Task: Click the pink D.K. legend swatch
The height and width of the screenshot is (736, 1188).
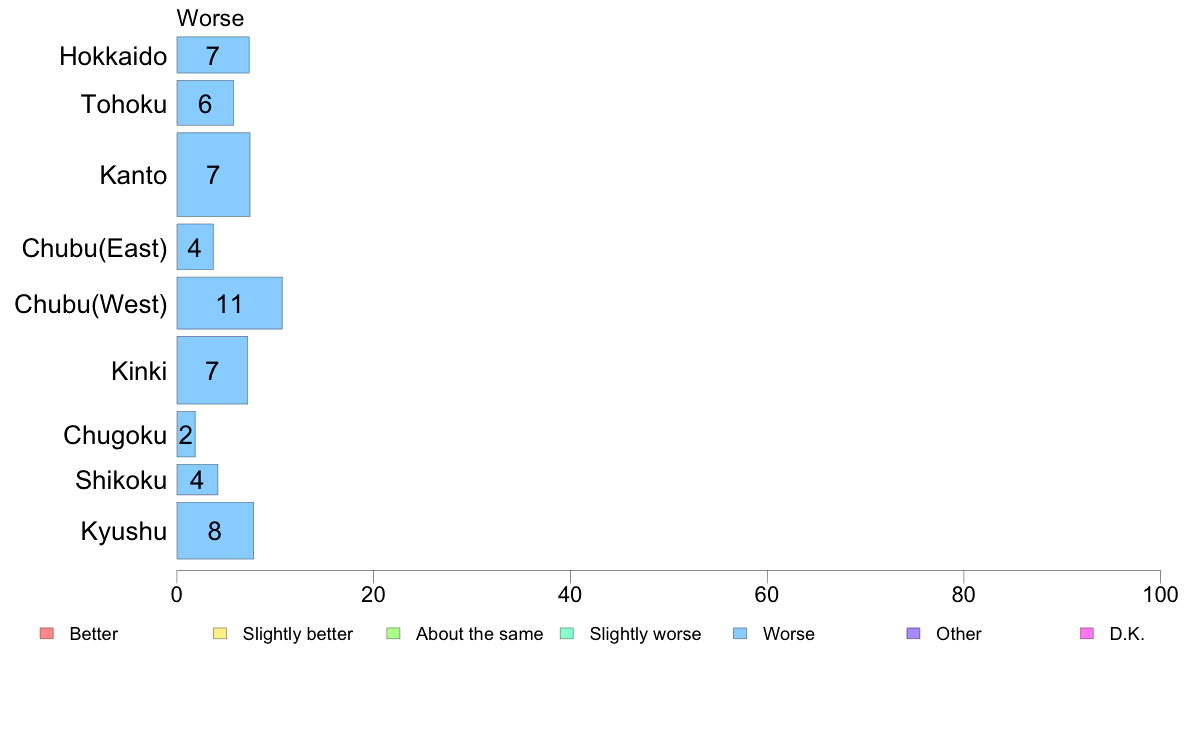Action: 1086,633
